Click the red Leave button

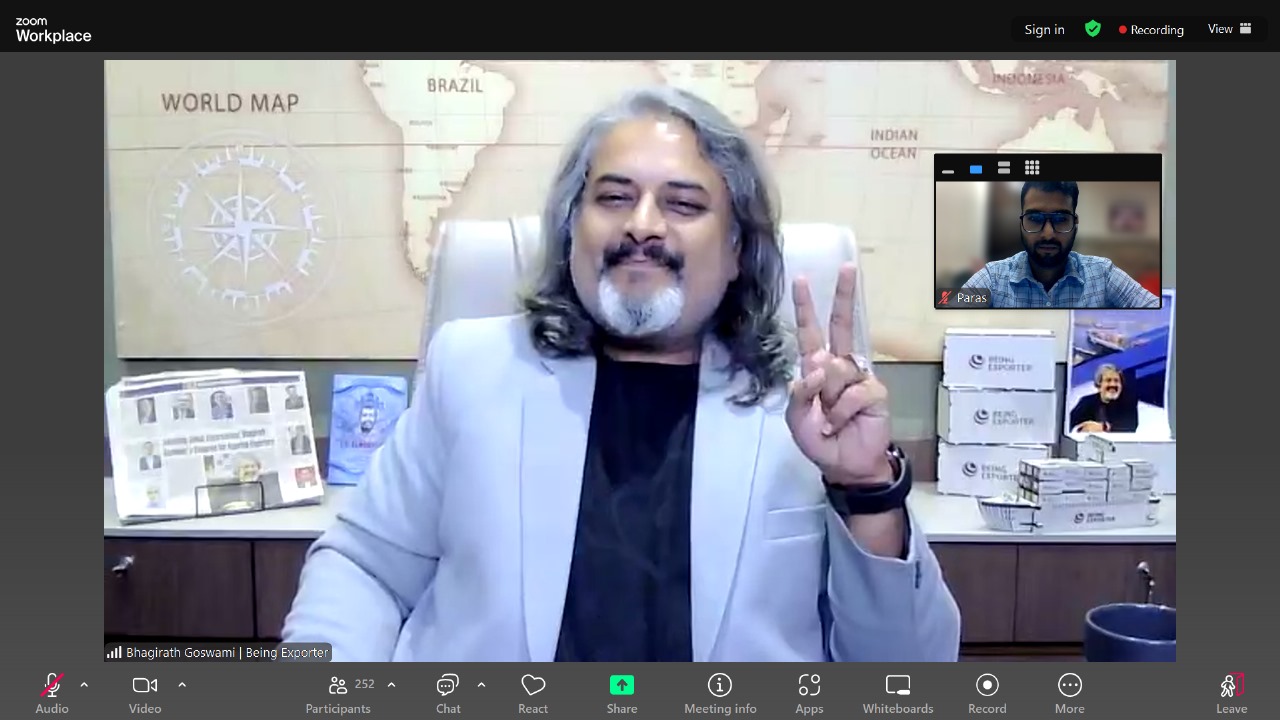1231,684
